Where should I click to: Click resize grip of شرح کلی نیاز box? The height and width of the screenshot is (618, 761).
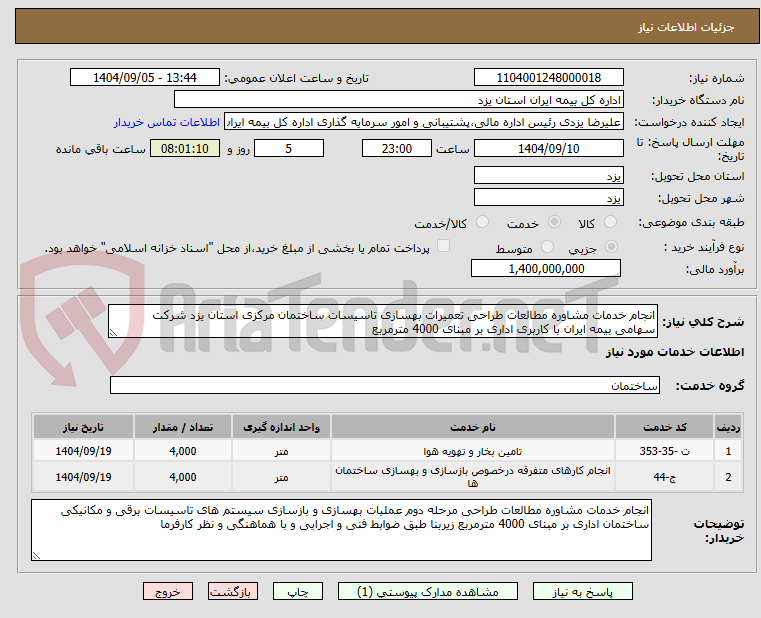click(113, 333)
